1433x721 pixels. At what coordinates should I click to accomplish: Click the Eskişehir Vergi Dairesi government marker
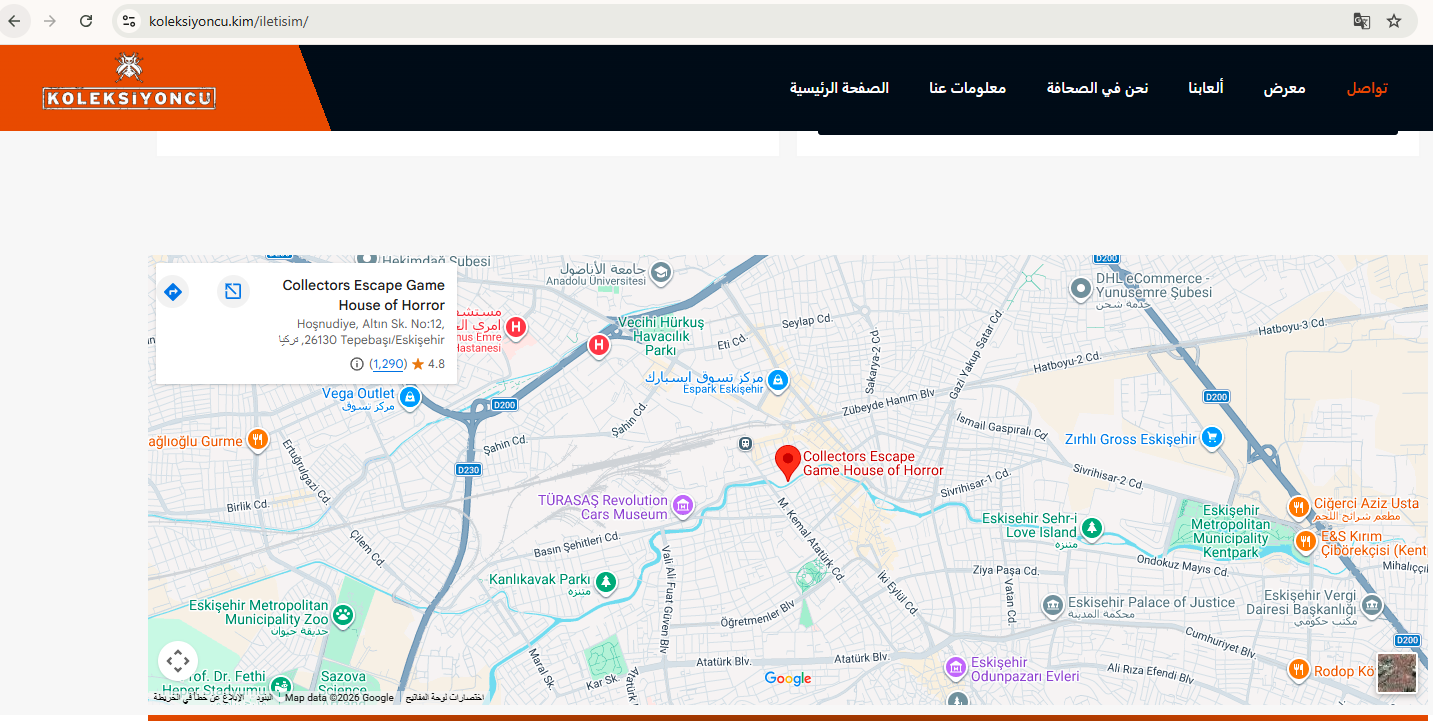(1372, 604)
